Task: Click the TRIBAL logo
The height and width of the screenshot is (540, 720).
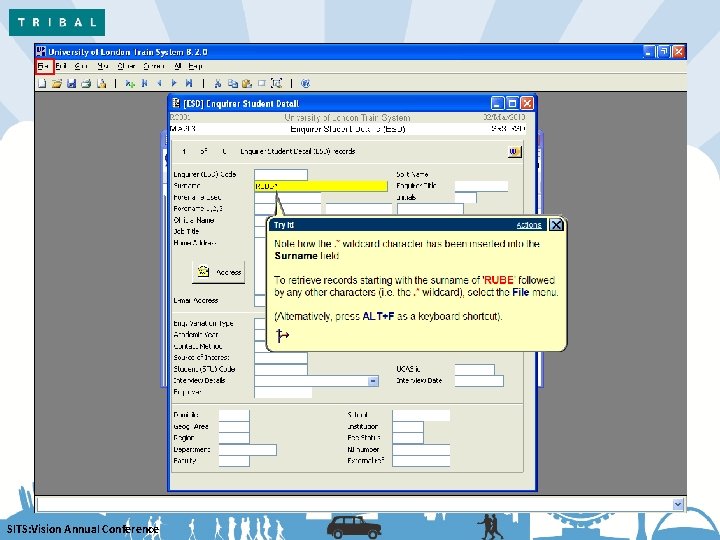Action: (x=57, y=22)
